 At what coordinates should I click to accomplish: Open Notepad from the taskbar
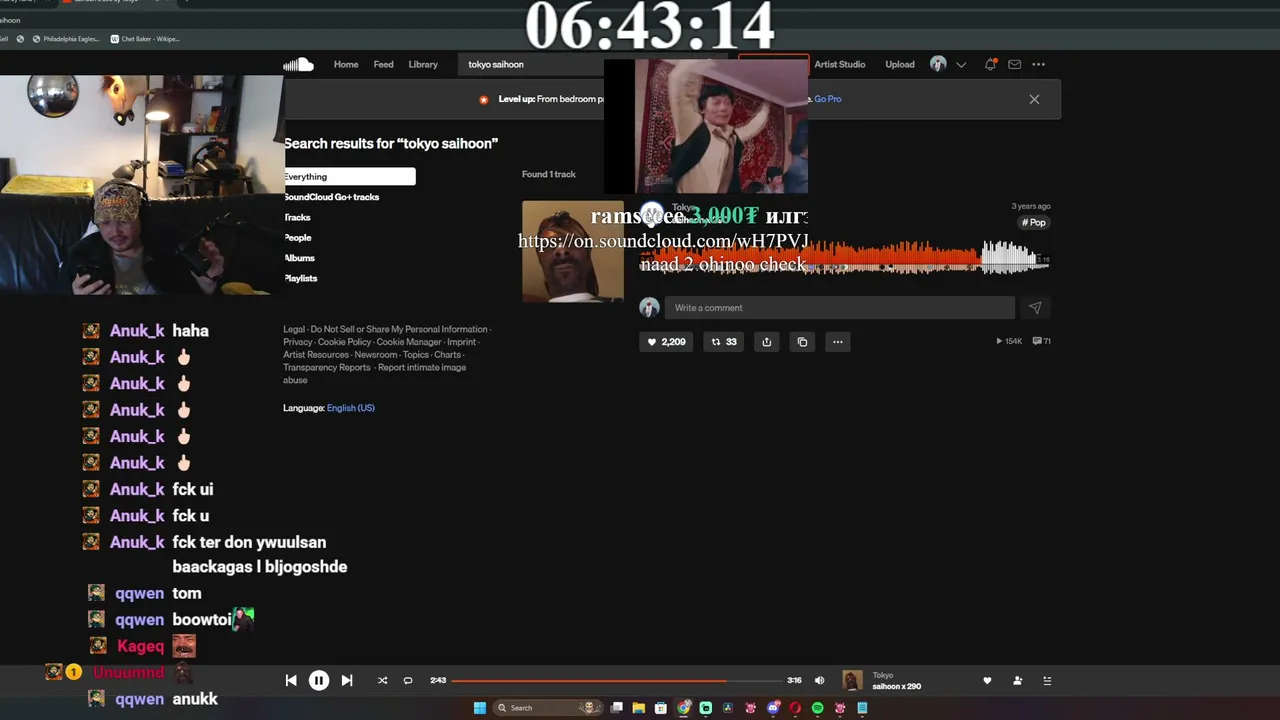(x=862, y=708)
